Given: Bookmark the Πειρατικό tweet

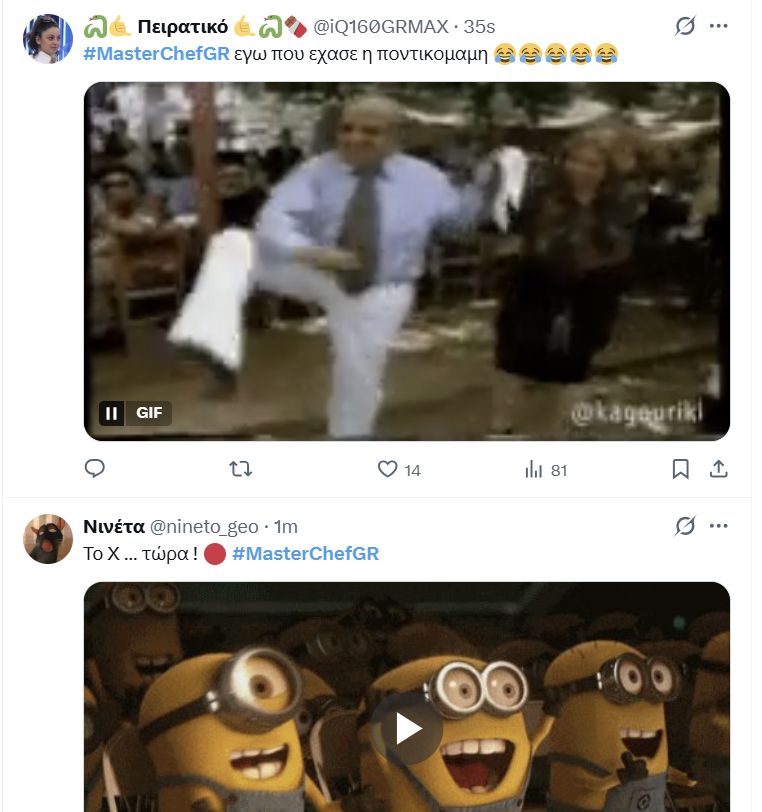Looking at the screenshot, I should (x=680, y=468).
